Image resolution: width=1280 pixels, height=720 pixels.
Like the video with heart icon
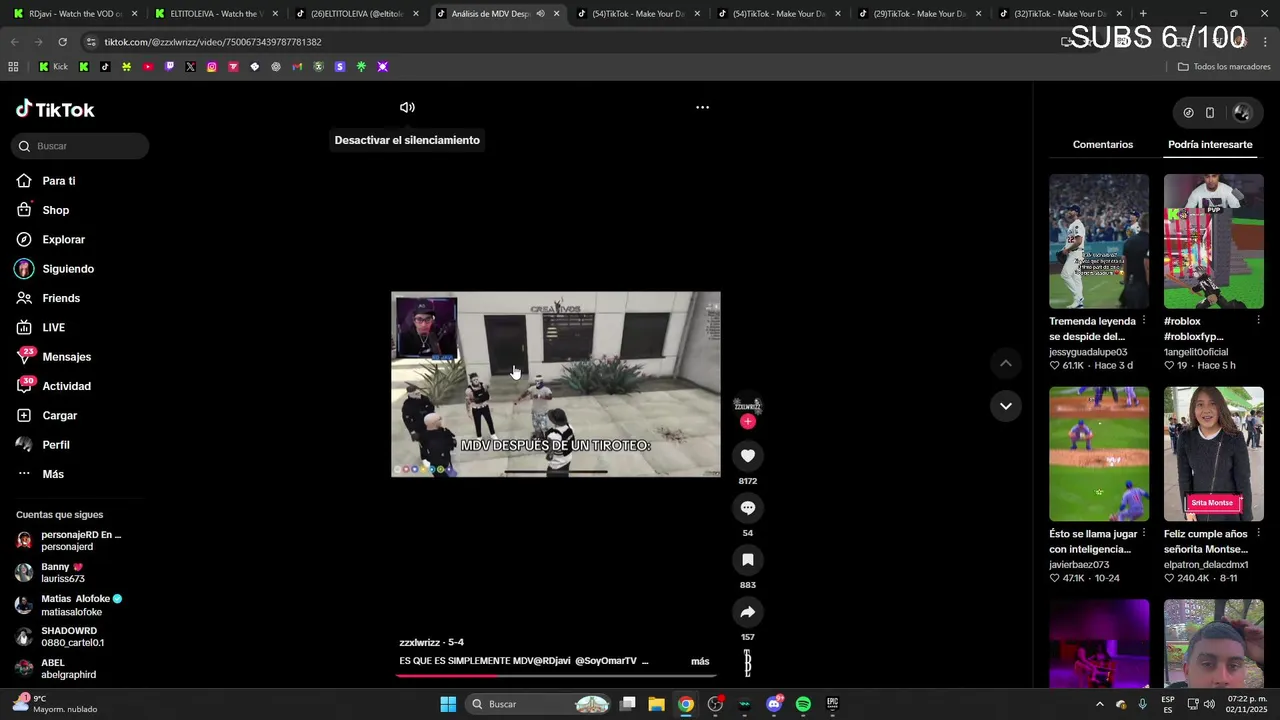(x=747, y=456)
